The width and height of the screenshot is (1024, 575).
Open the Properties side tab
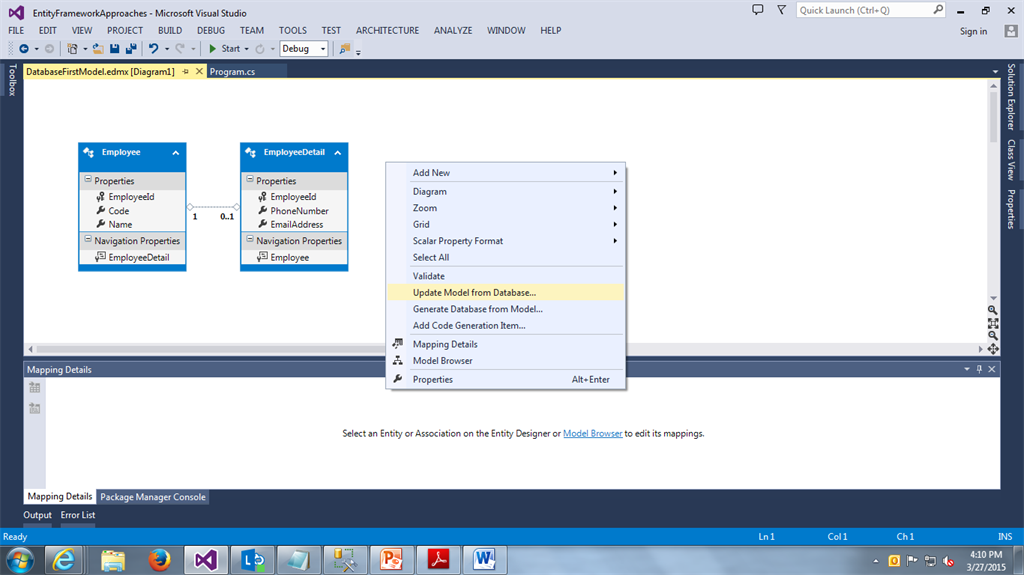pyautogui.click(x=1011, y=209)
